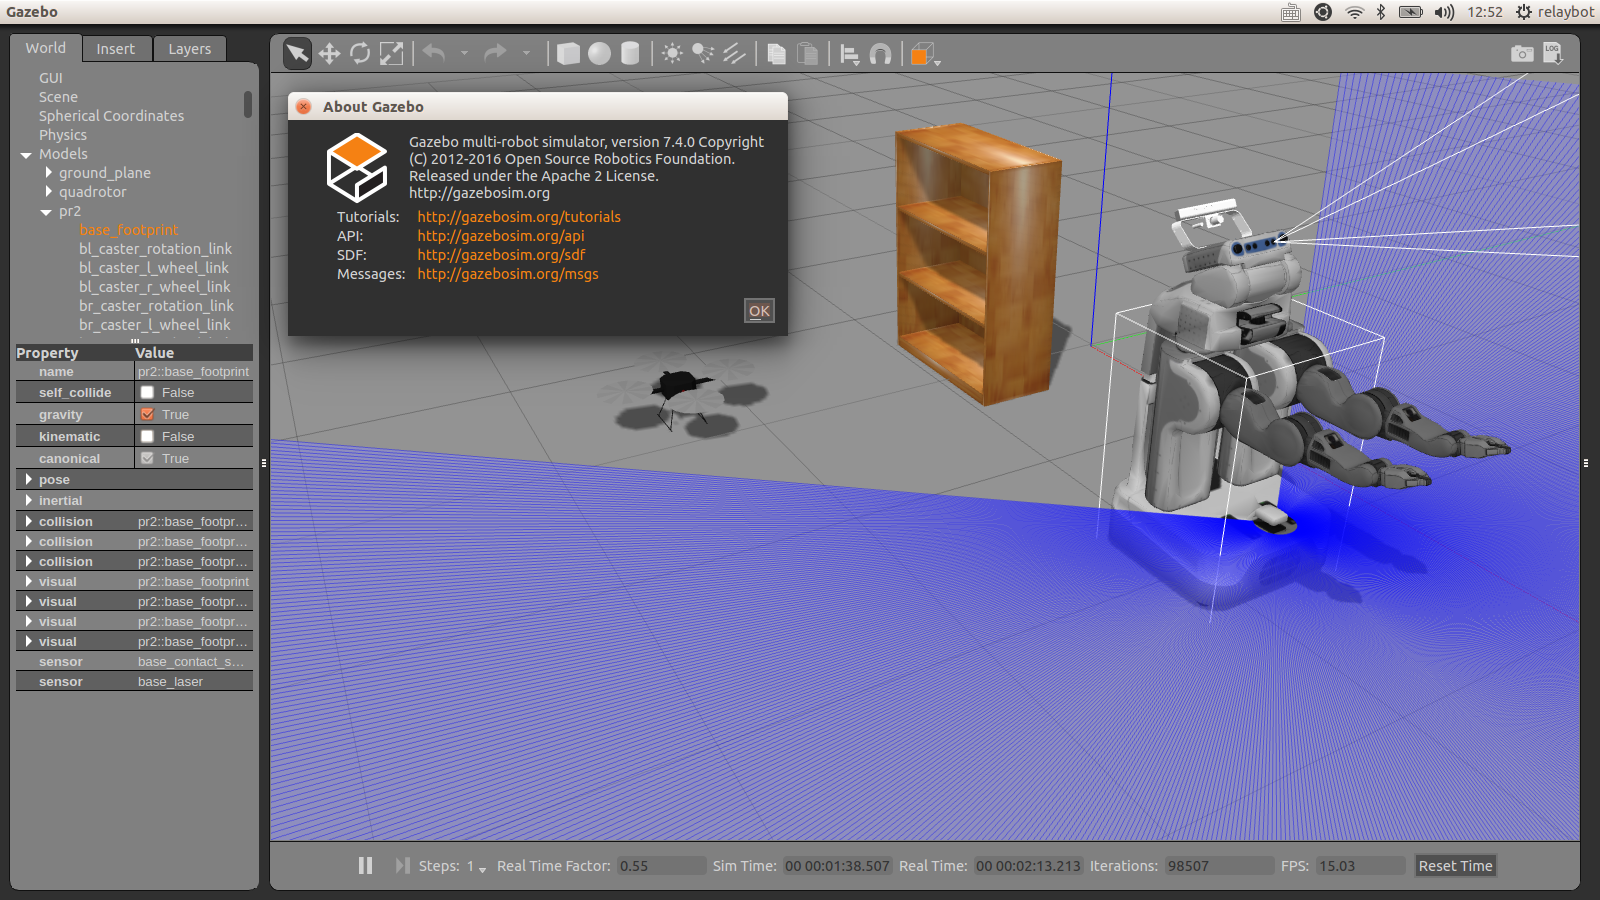Click the paste icon in toolbar
The height and width of the screenshot is (900, 1600).
[x=808, y=53]
